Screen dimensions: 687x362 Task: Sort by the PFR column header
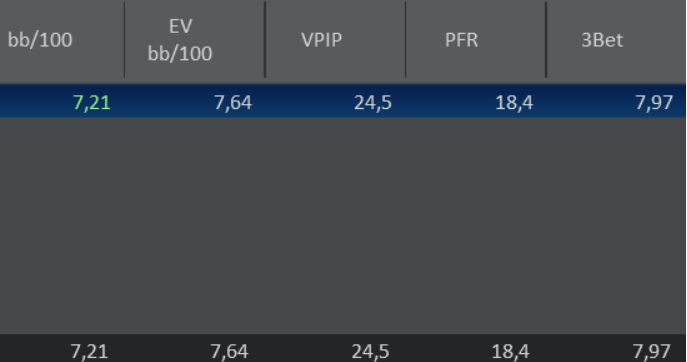[x=461, y=40]
